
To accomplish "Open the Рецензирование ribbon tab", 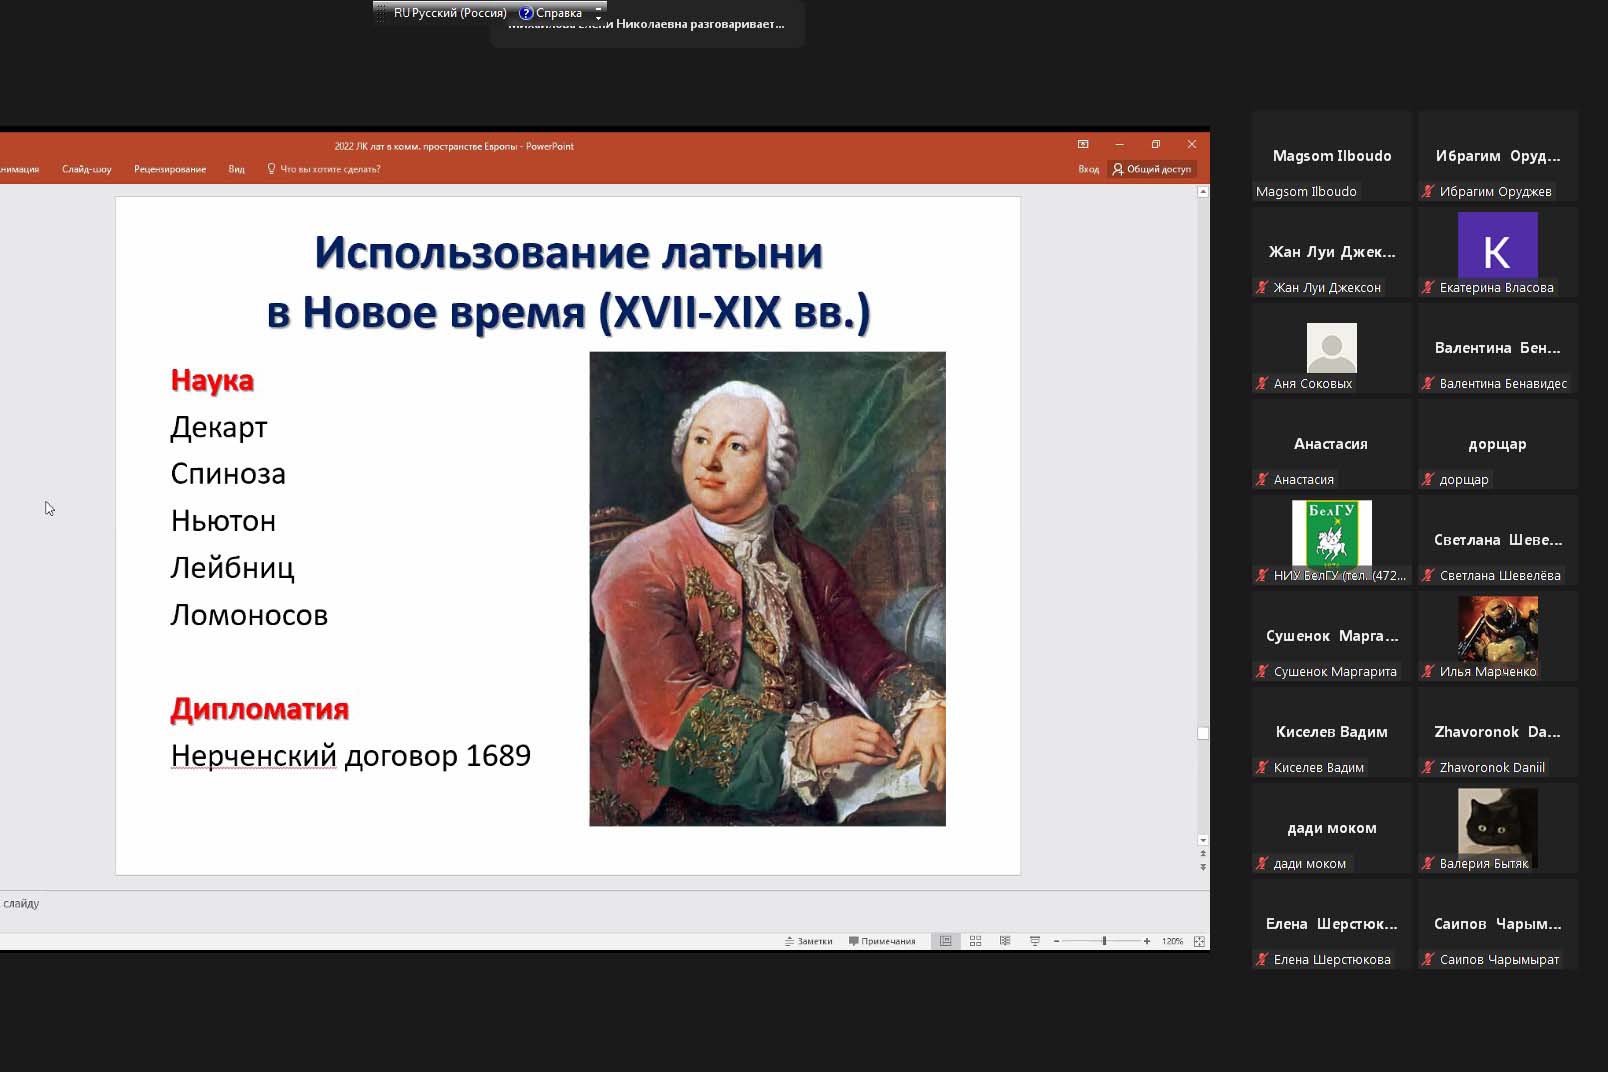I will 170,169.
